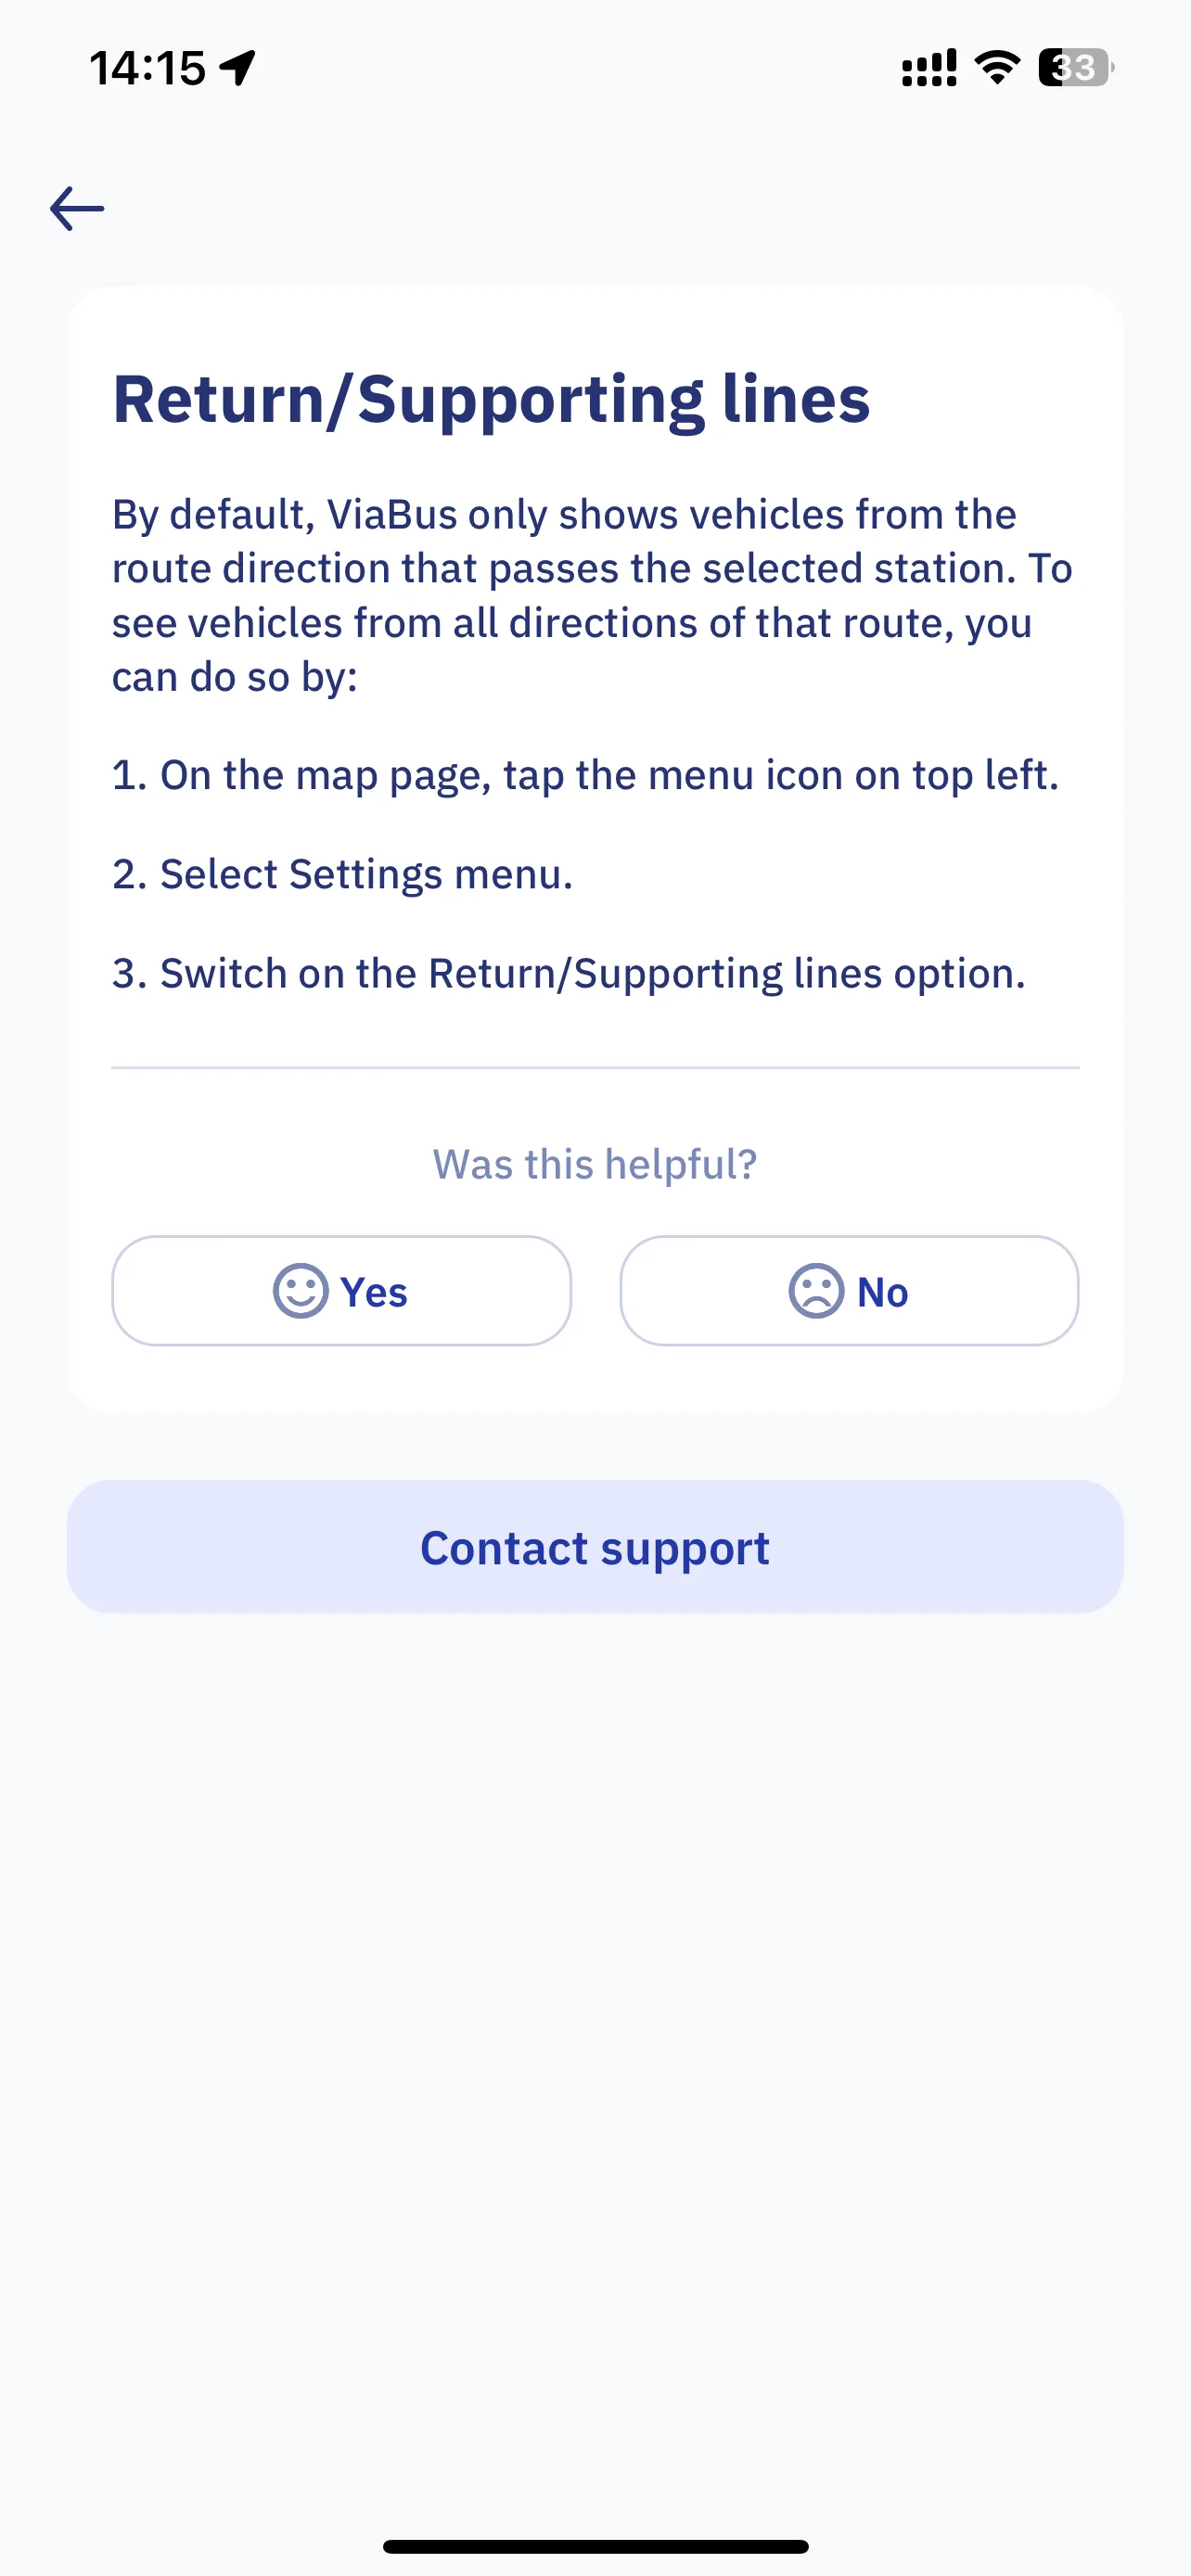Answer Yes to Was this helpful

[x=341, y=1291]
